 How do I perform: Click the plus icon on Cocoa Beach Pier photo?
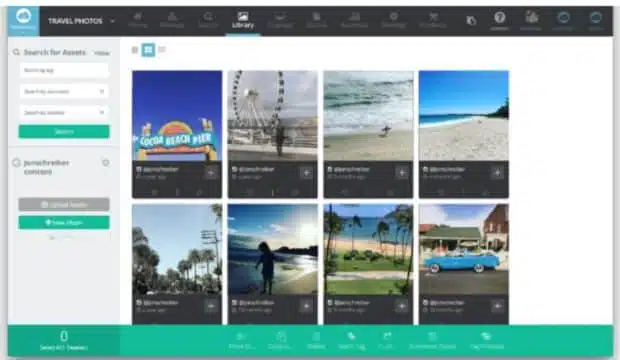pos(211,173)
